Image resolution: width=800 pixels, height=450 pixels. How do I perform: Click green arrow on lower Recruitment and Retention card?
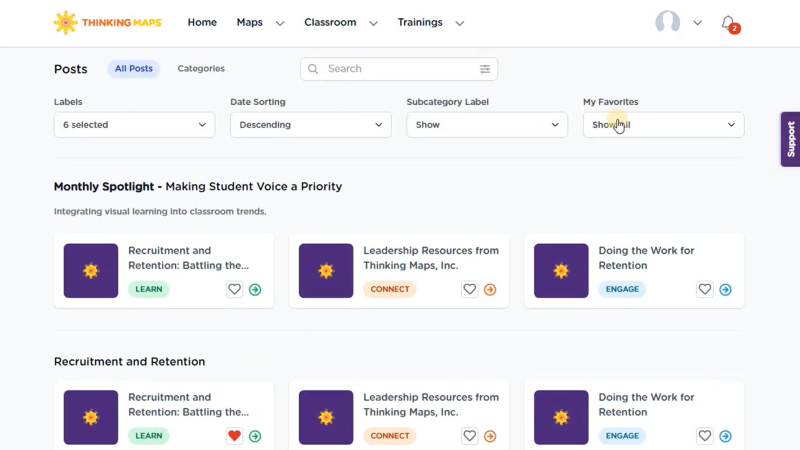255,436
